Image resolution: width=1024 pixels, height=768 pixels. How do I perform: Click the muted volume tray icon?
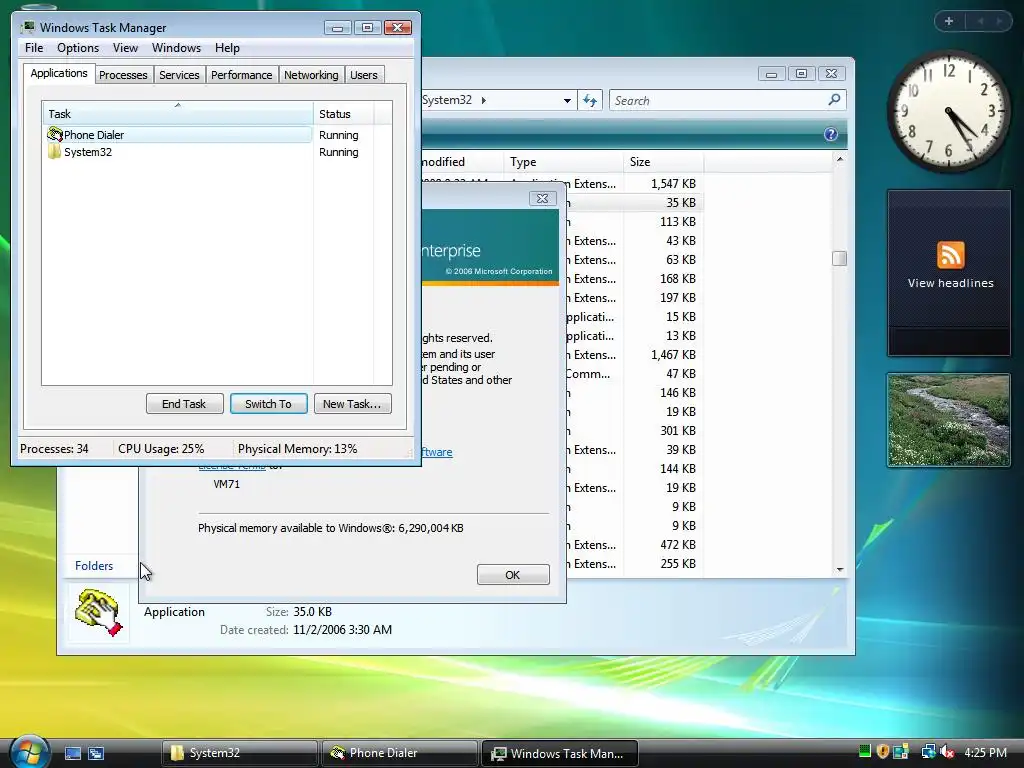pyautogui.click(x=948, y=752)
